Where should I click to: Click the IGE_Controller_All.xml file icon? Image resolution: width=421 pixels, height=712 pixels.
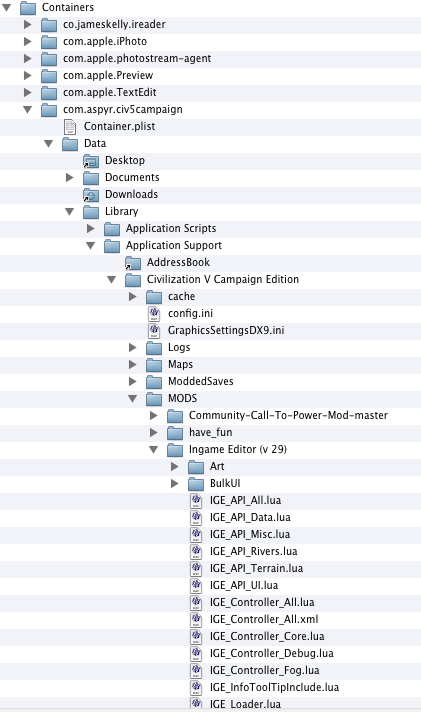click(x=196, y=619)
